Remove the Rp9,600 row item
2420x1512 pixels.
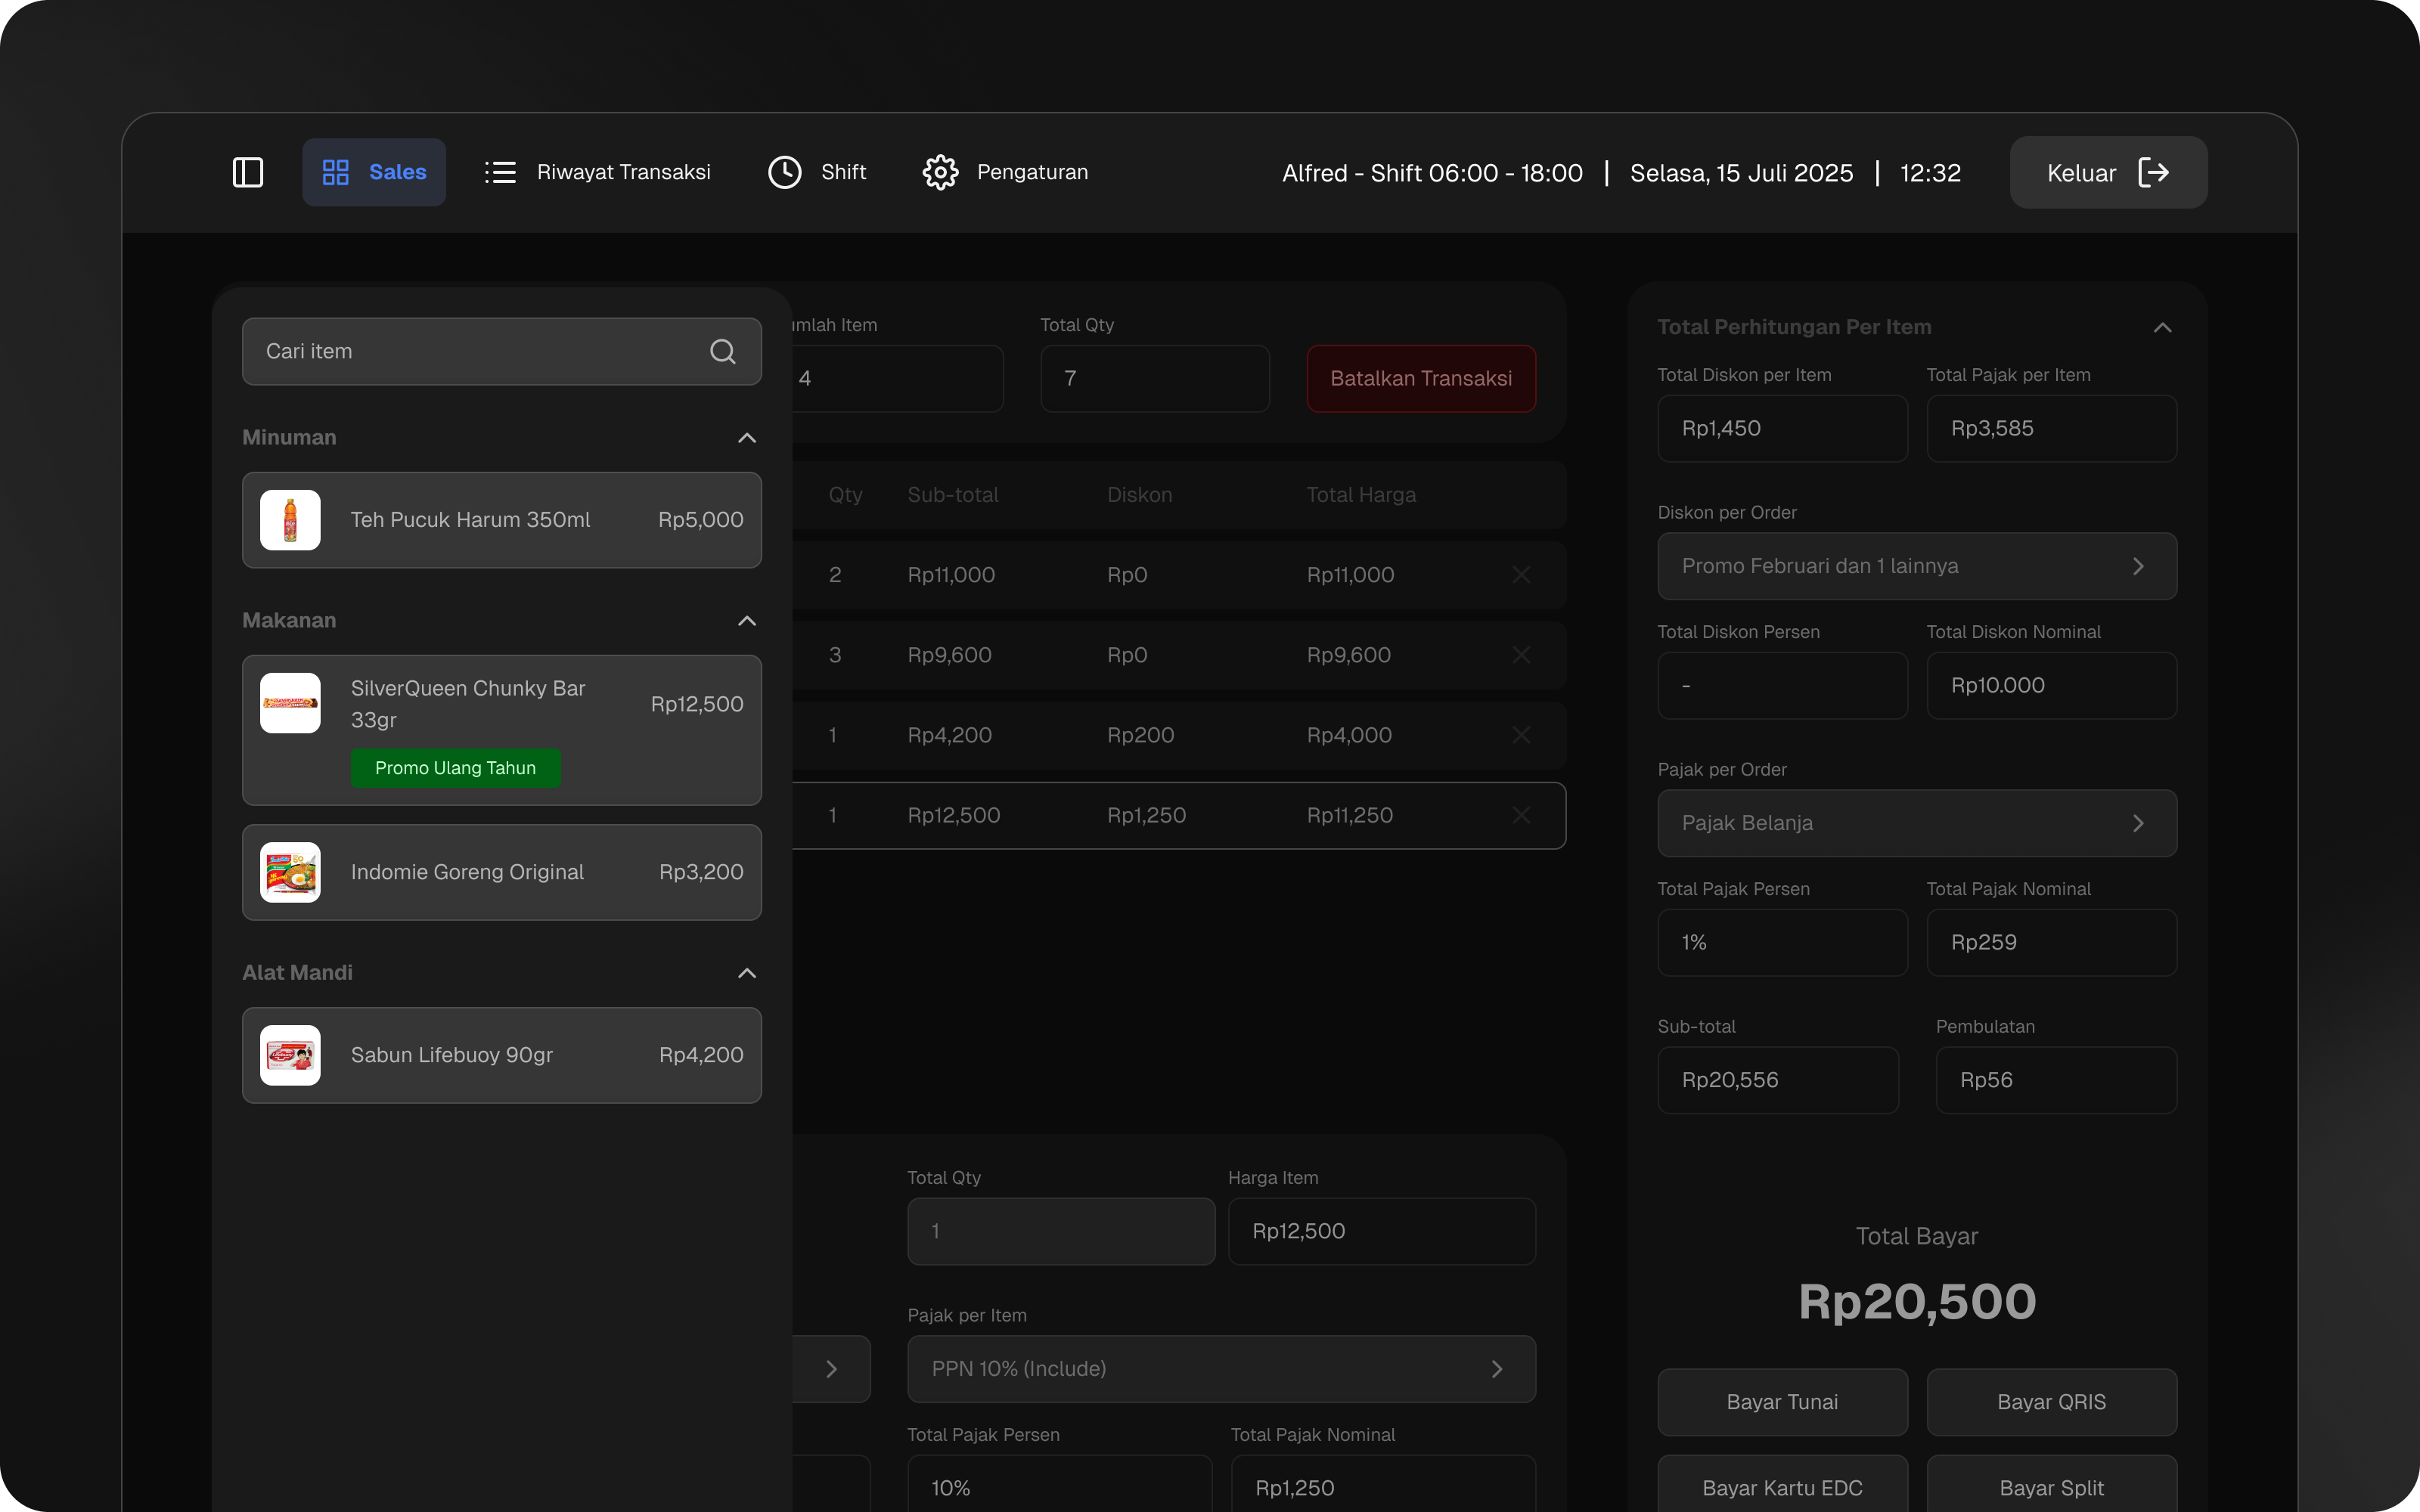pos(1521,655)
